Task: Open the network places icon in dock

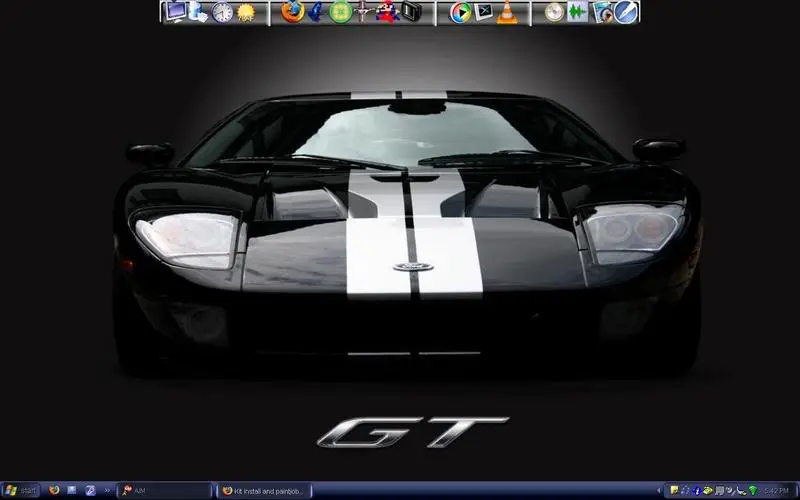Action: coord(198,12)
